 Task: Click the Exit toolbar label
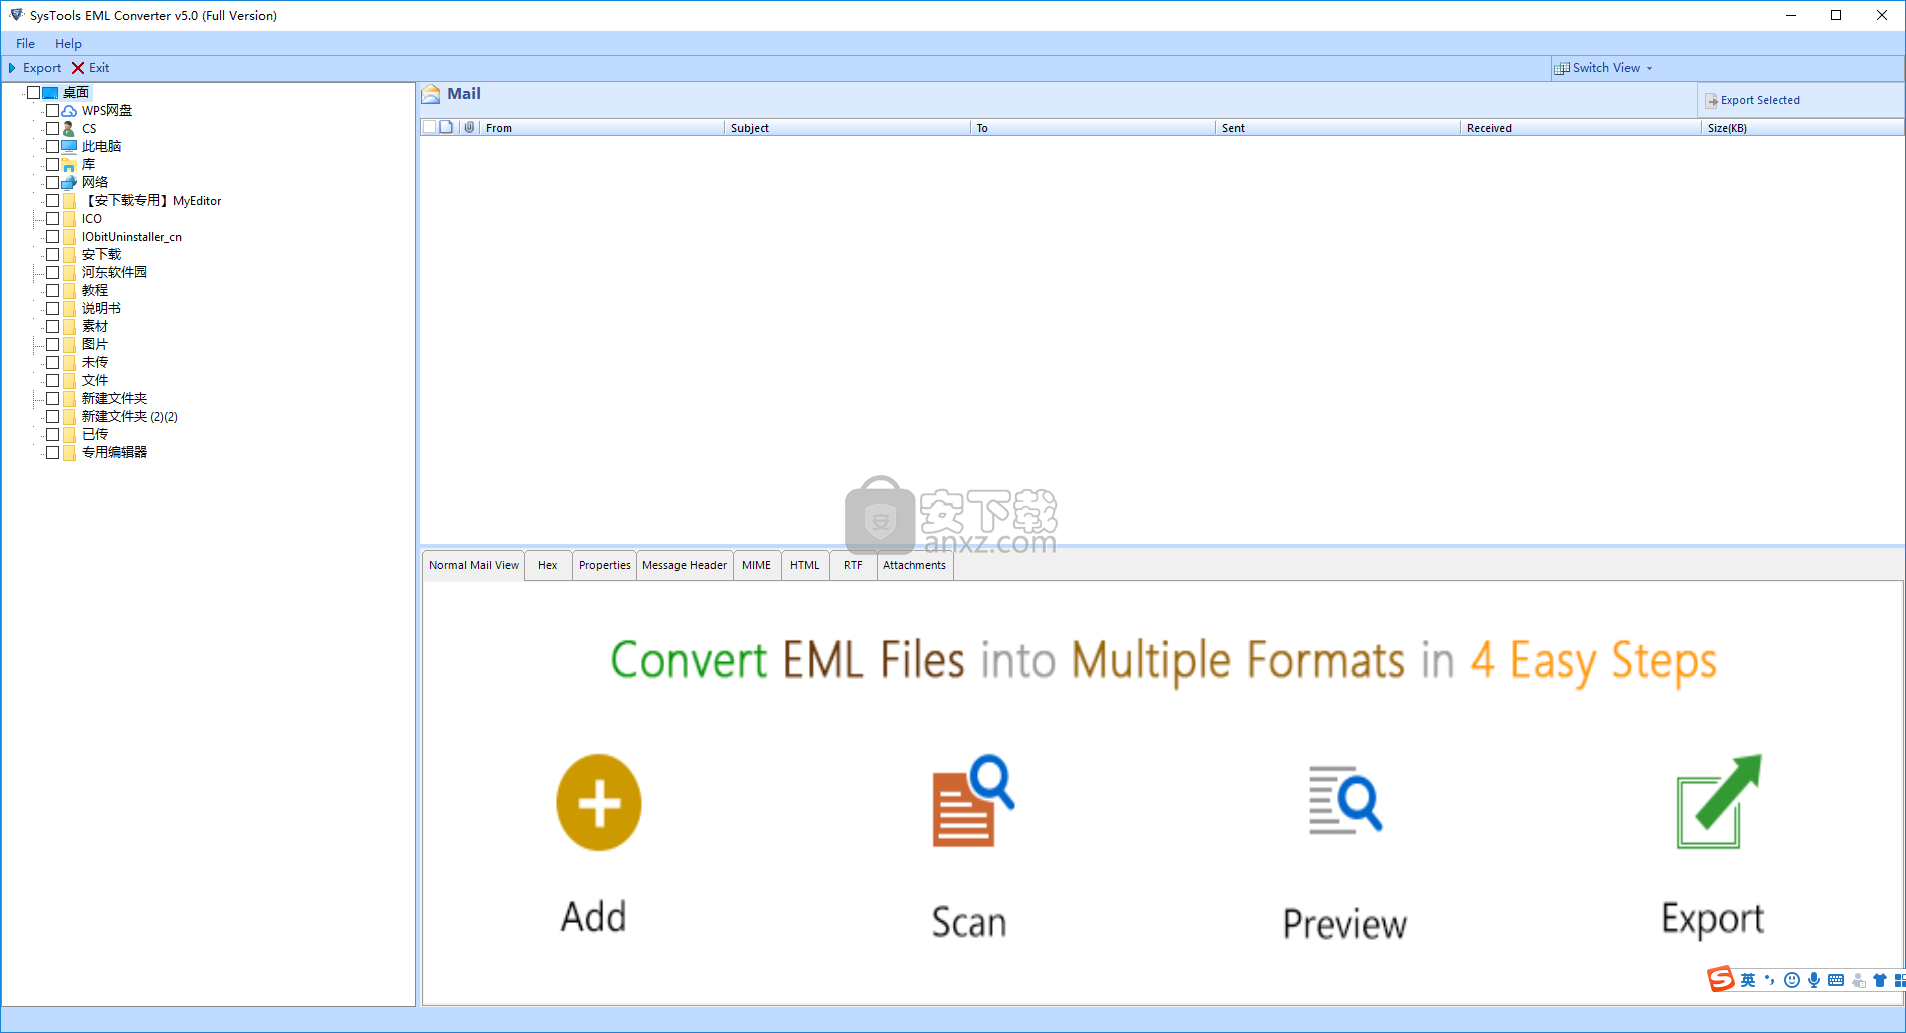(99, 68)
